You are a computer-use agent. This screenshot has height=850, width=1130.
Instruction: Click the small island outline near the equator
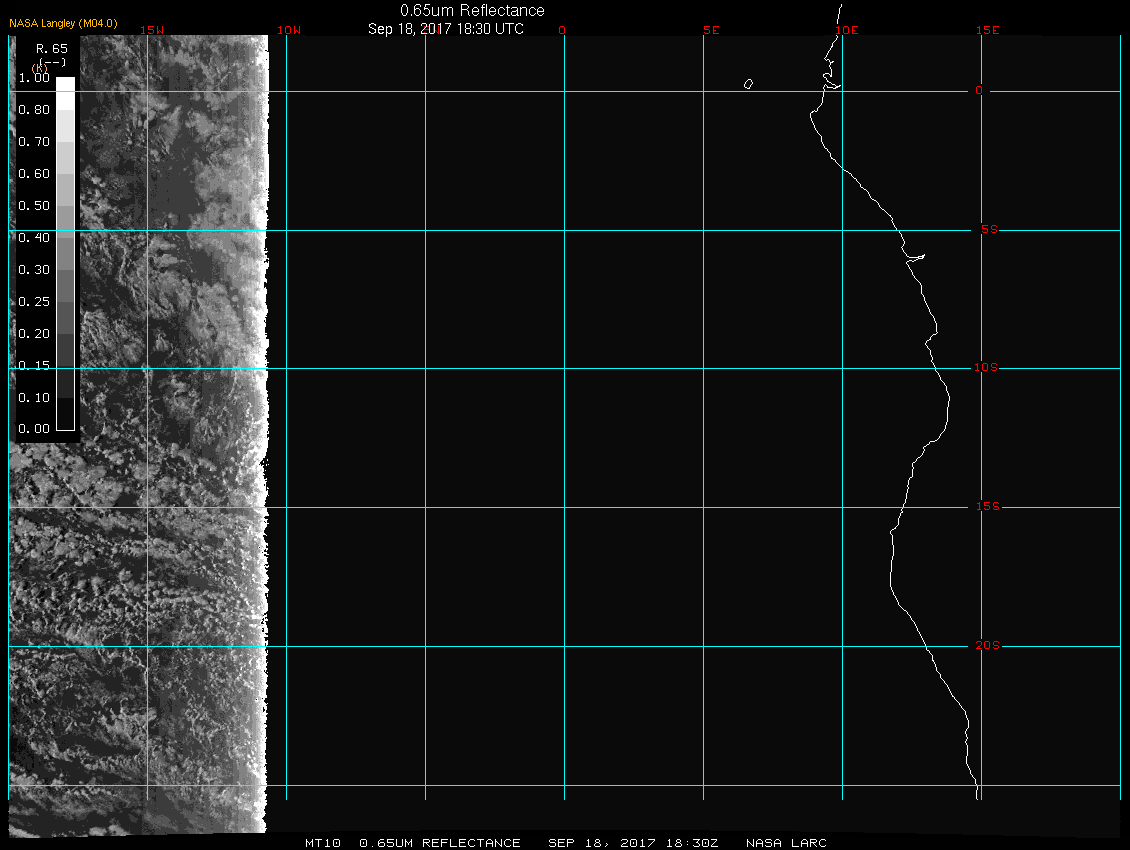click(748, 84)
